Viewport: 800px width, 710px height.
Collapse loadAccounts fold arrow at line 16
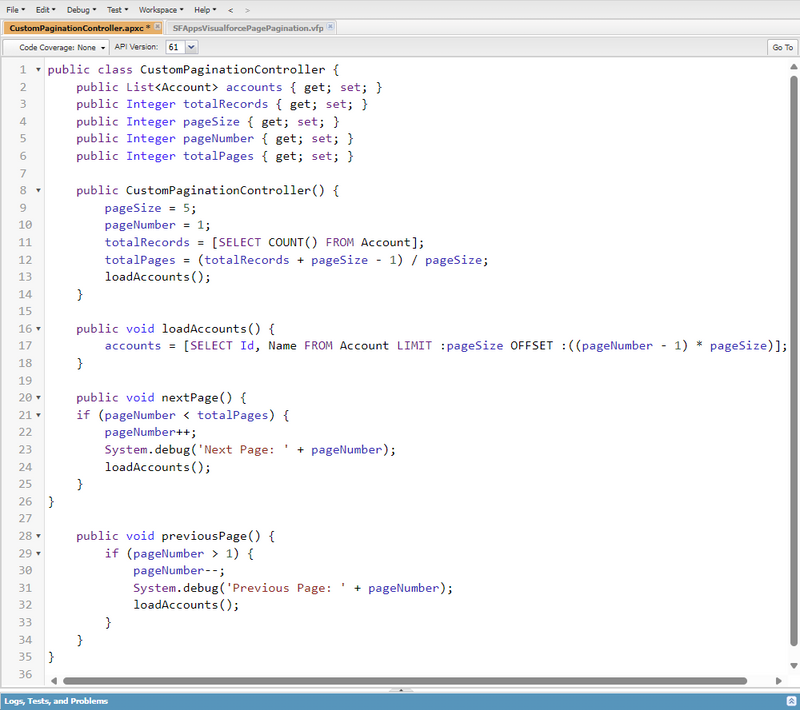coord(38,328)
